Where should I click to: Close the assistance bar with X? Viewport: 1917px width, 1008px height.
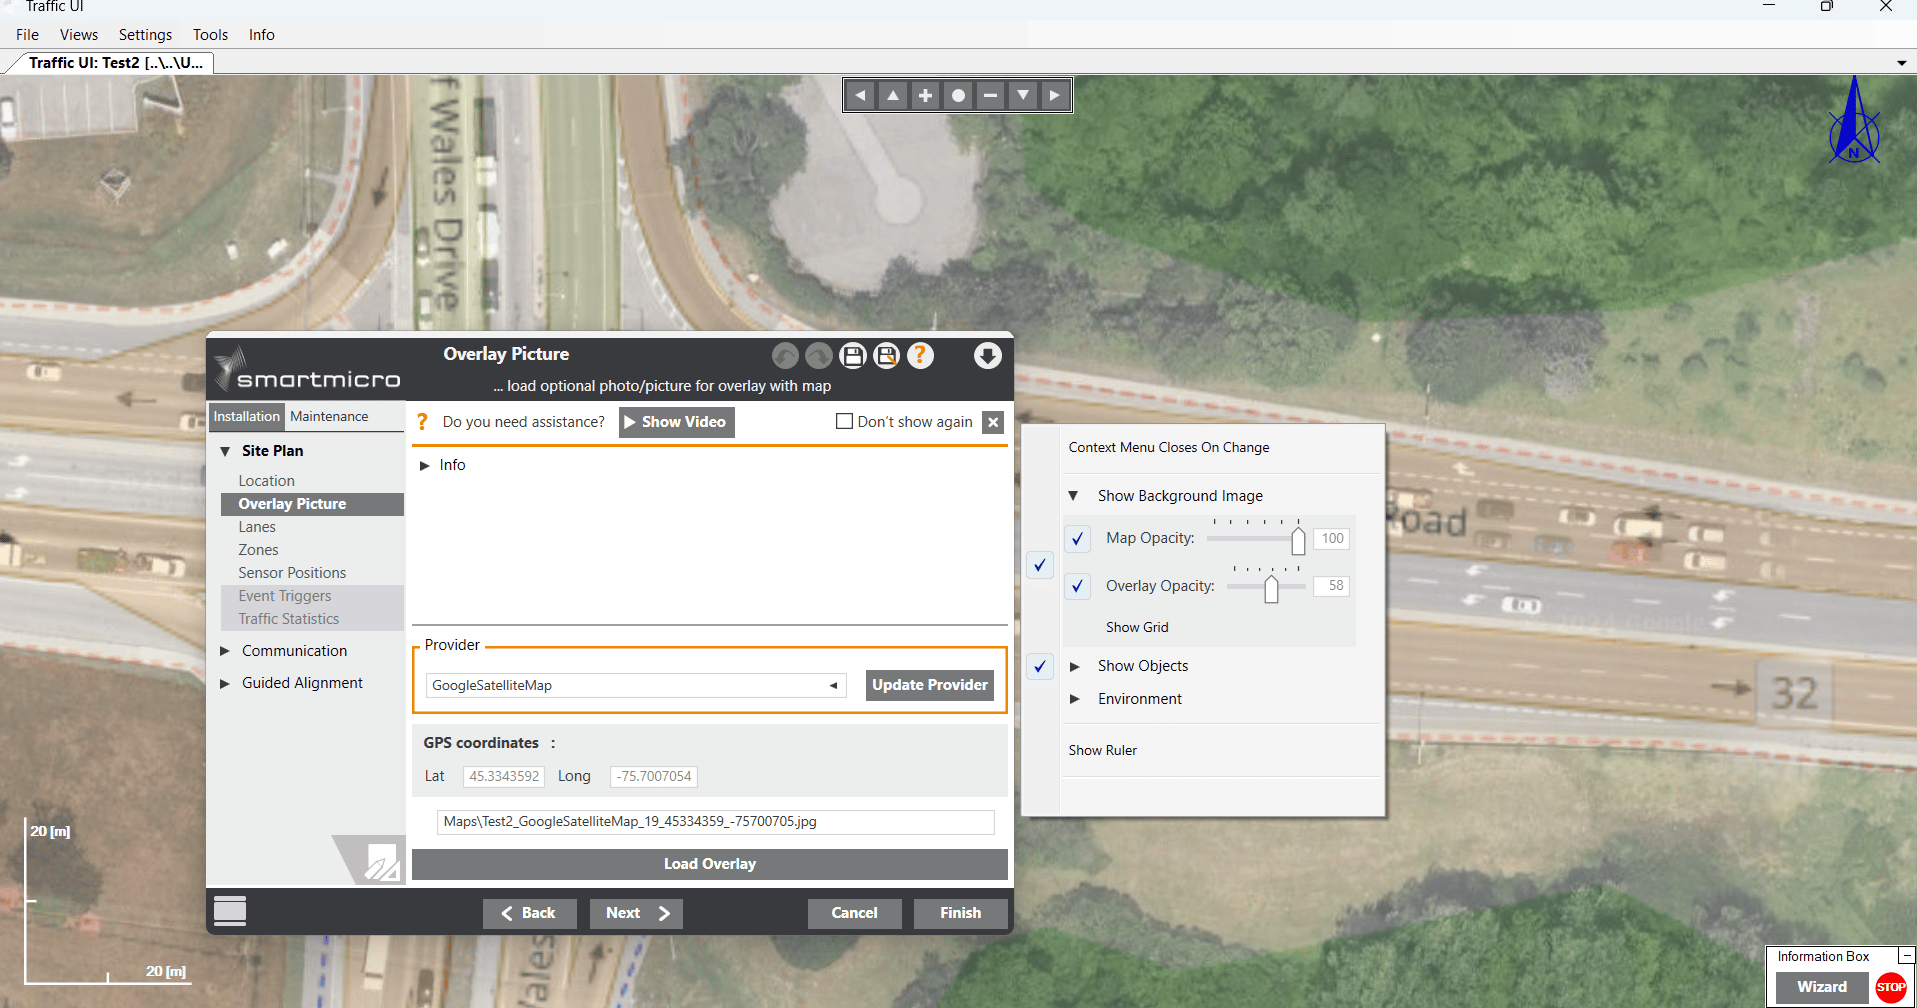[x=993, y=422]
